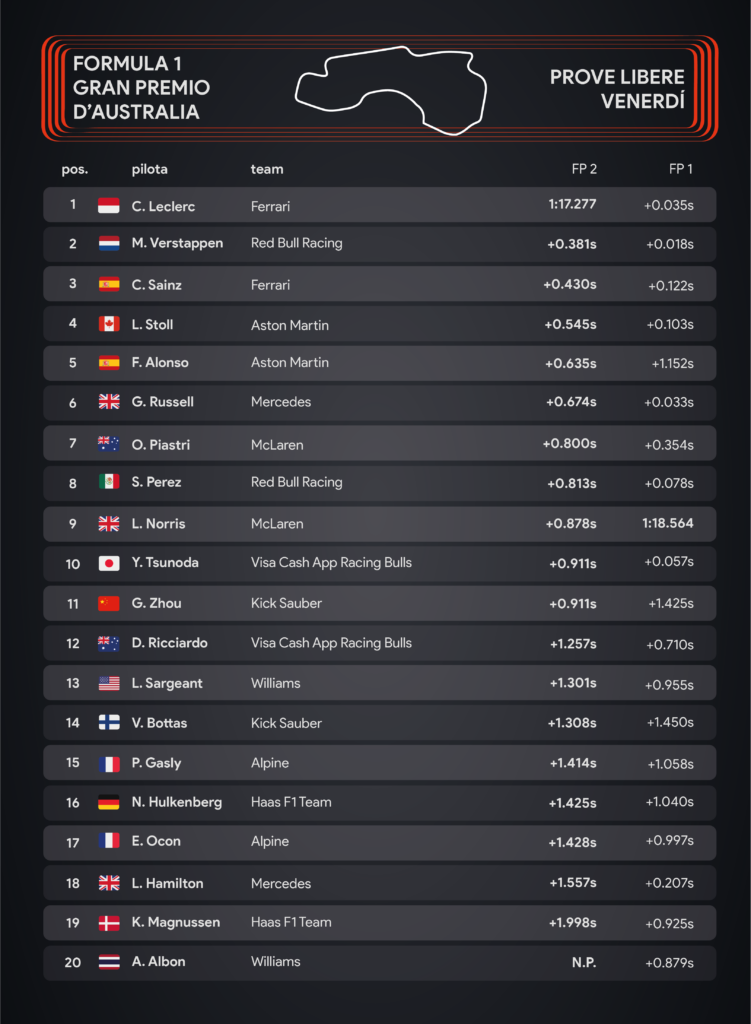Screen dimensions: 751x1024
Task: Click the Monaco flag beside C. Leclerc
Action: (109, 206)
